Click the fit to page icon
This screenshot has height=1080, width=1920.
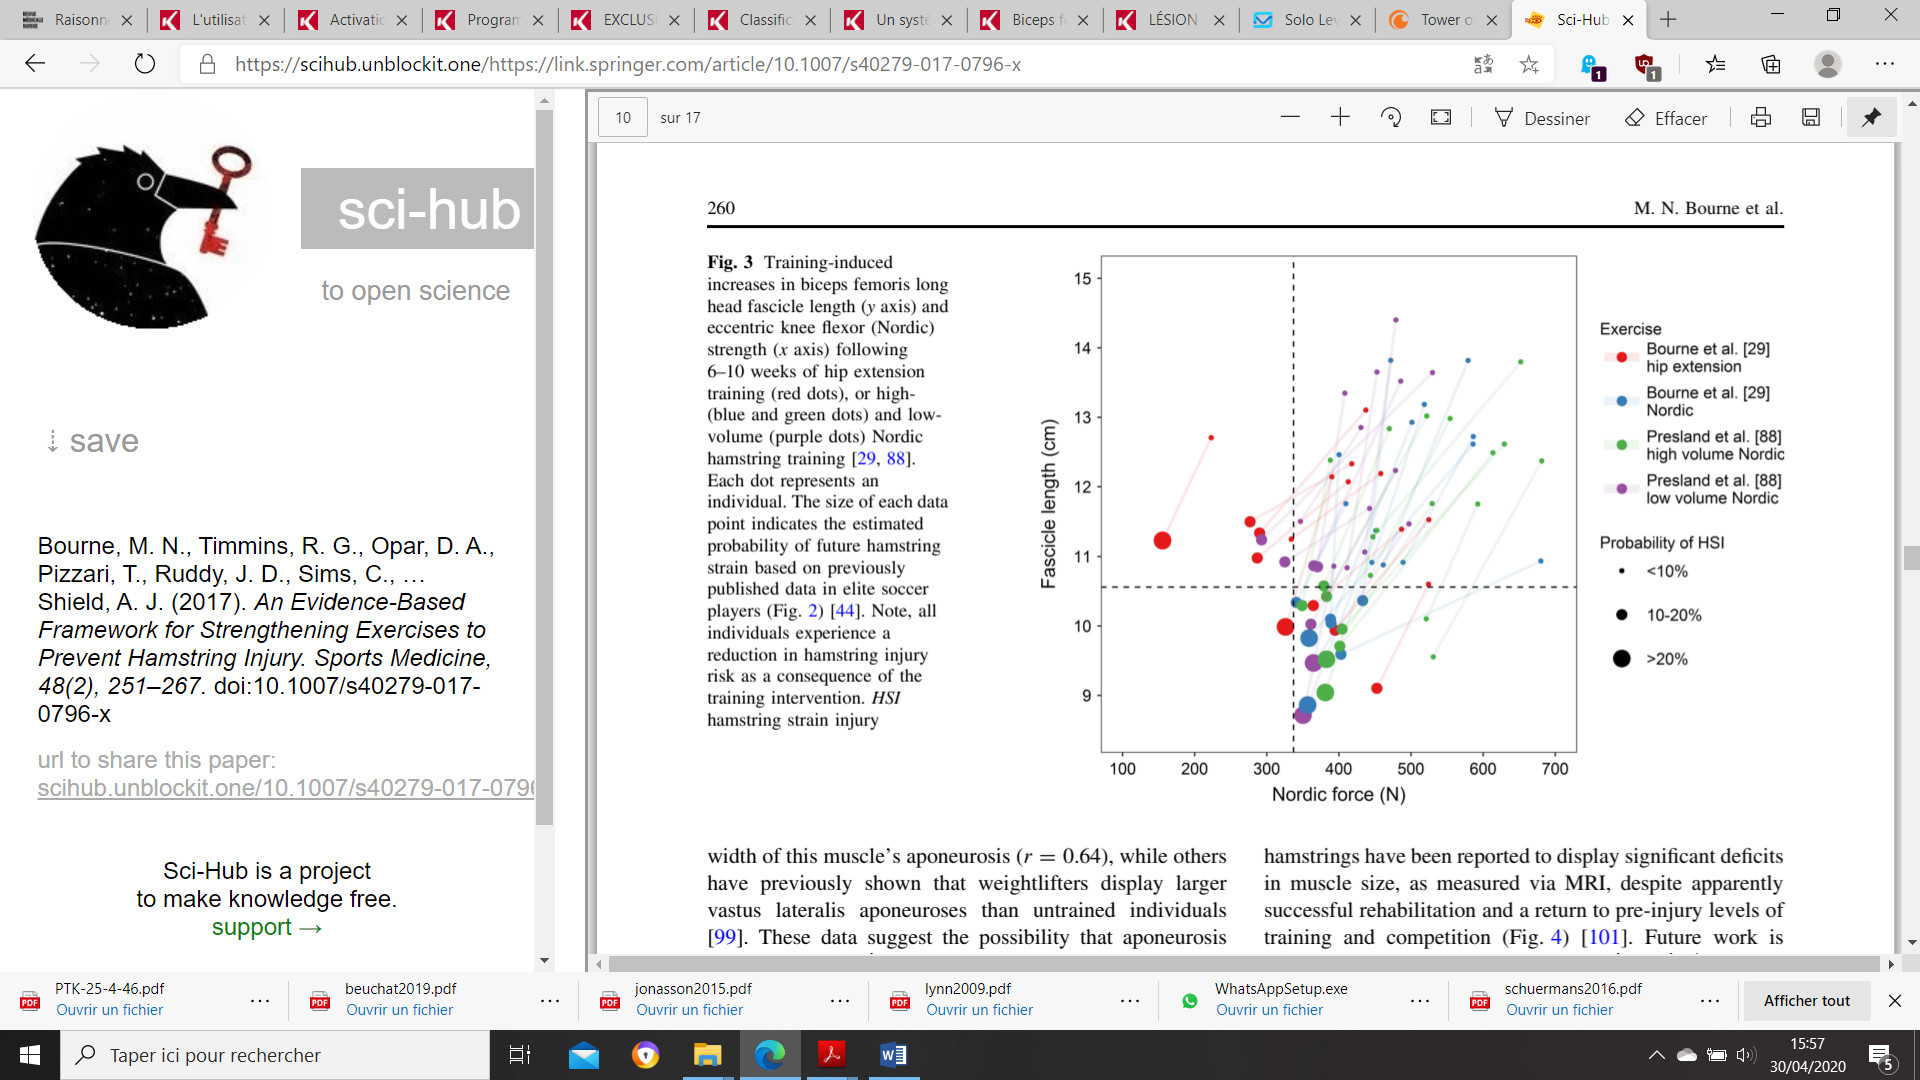coord(1441,118)
